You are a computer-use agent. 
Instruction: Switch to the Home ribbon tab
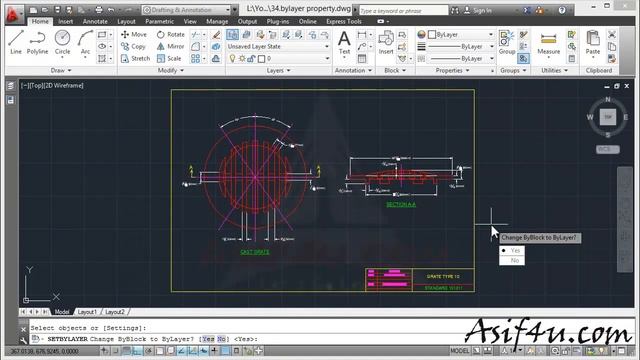coord(40,21)
